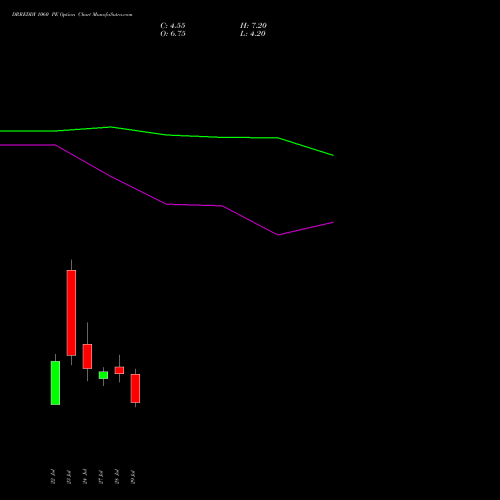Screen dimensions: 500x500
Task: Click the '29 Jul' date axis label
Action: [133, 477]
